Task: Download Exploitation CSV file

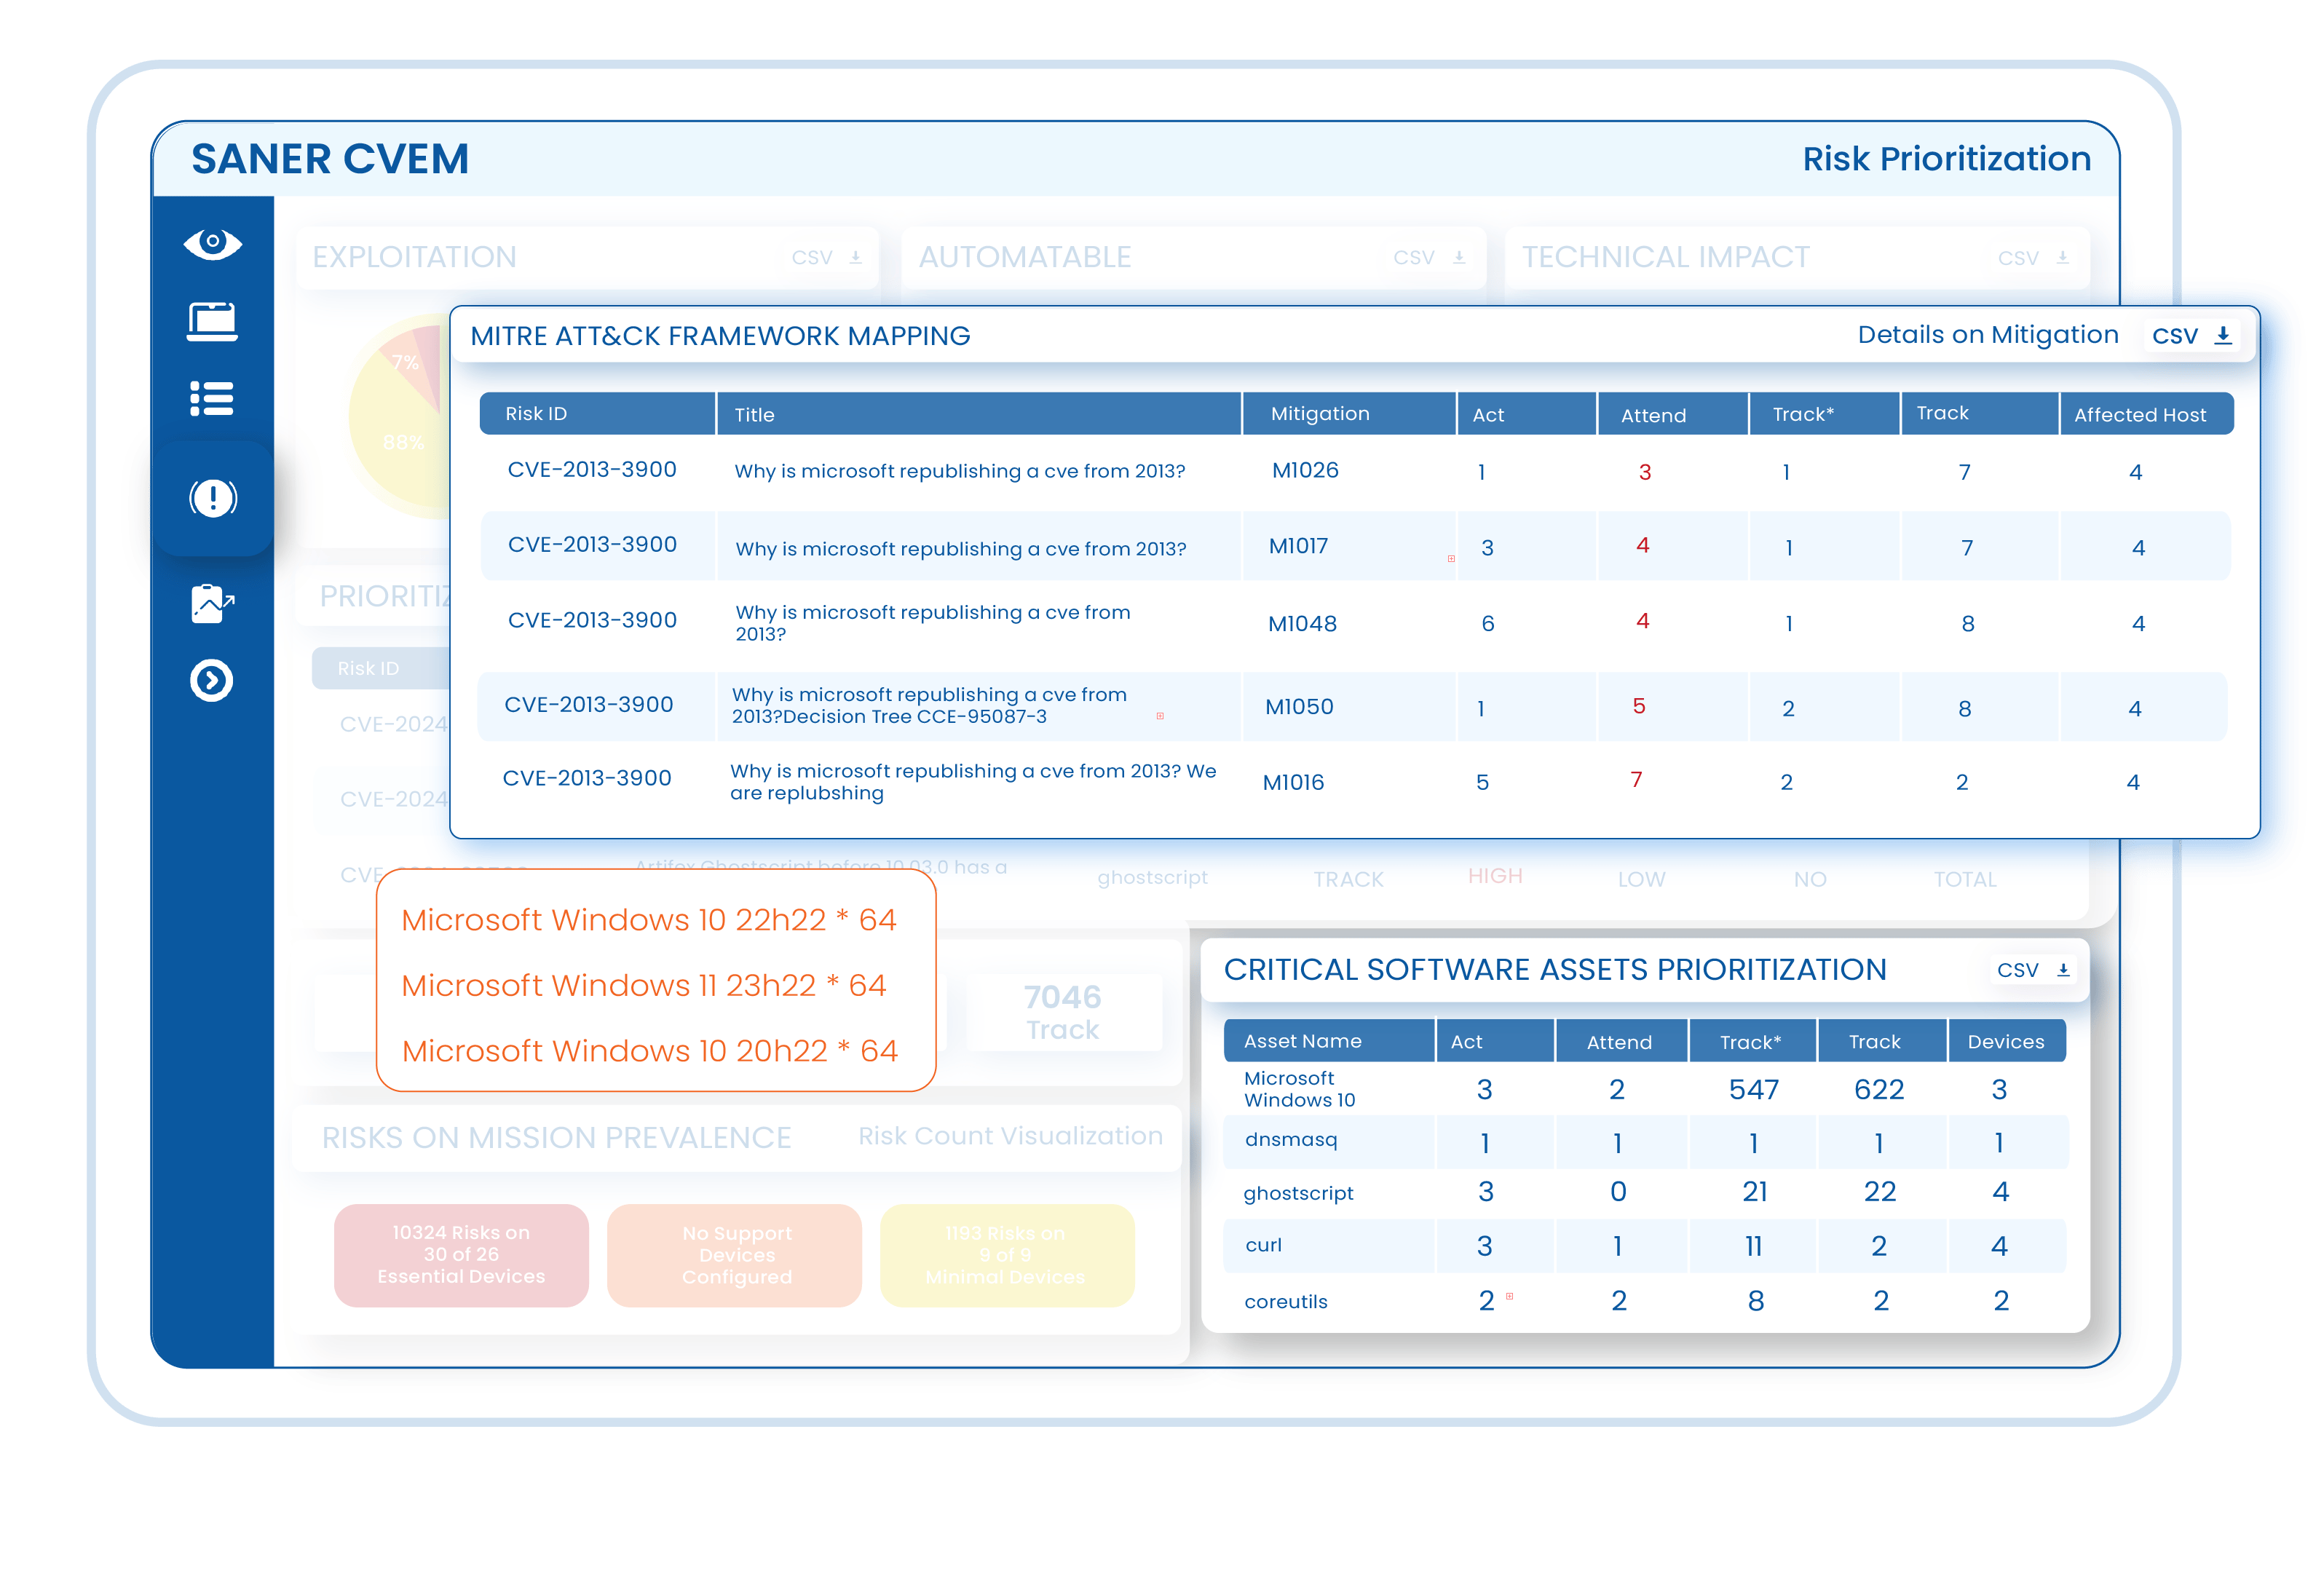Action: (828, 258)
